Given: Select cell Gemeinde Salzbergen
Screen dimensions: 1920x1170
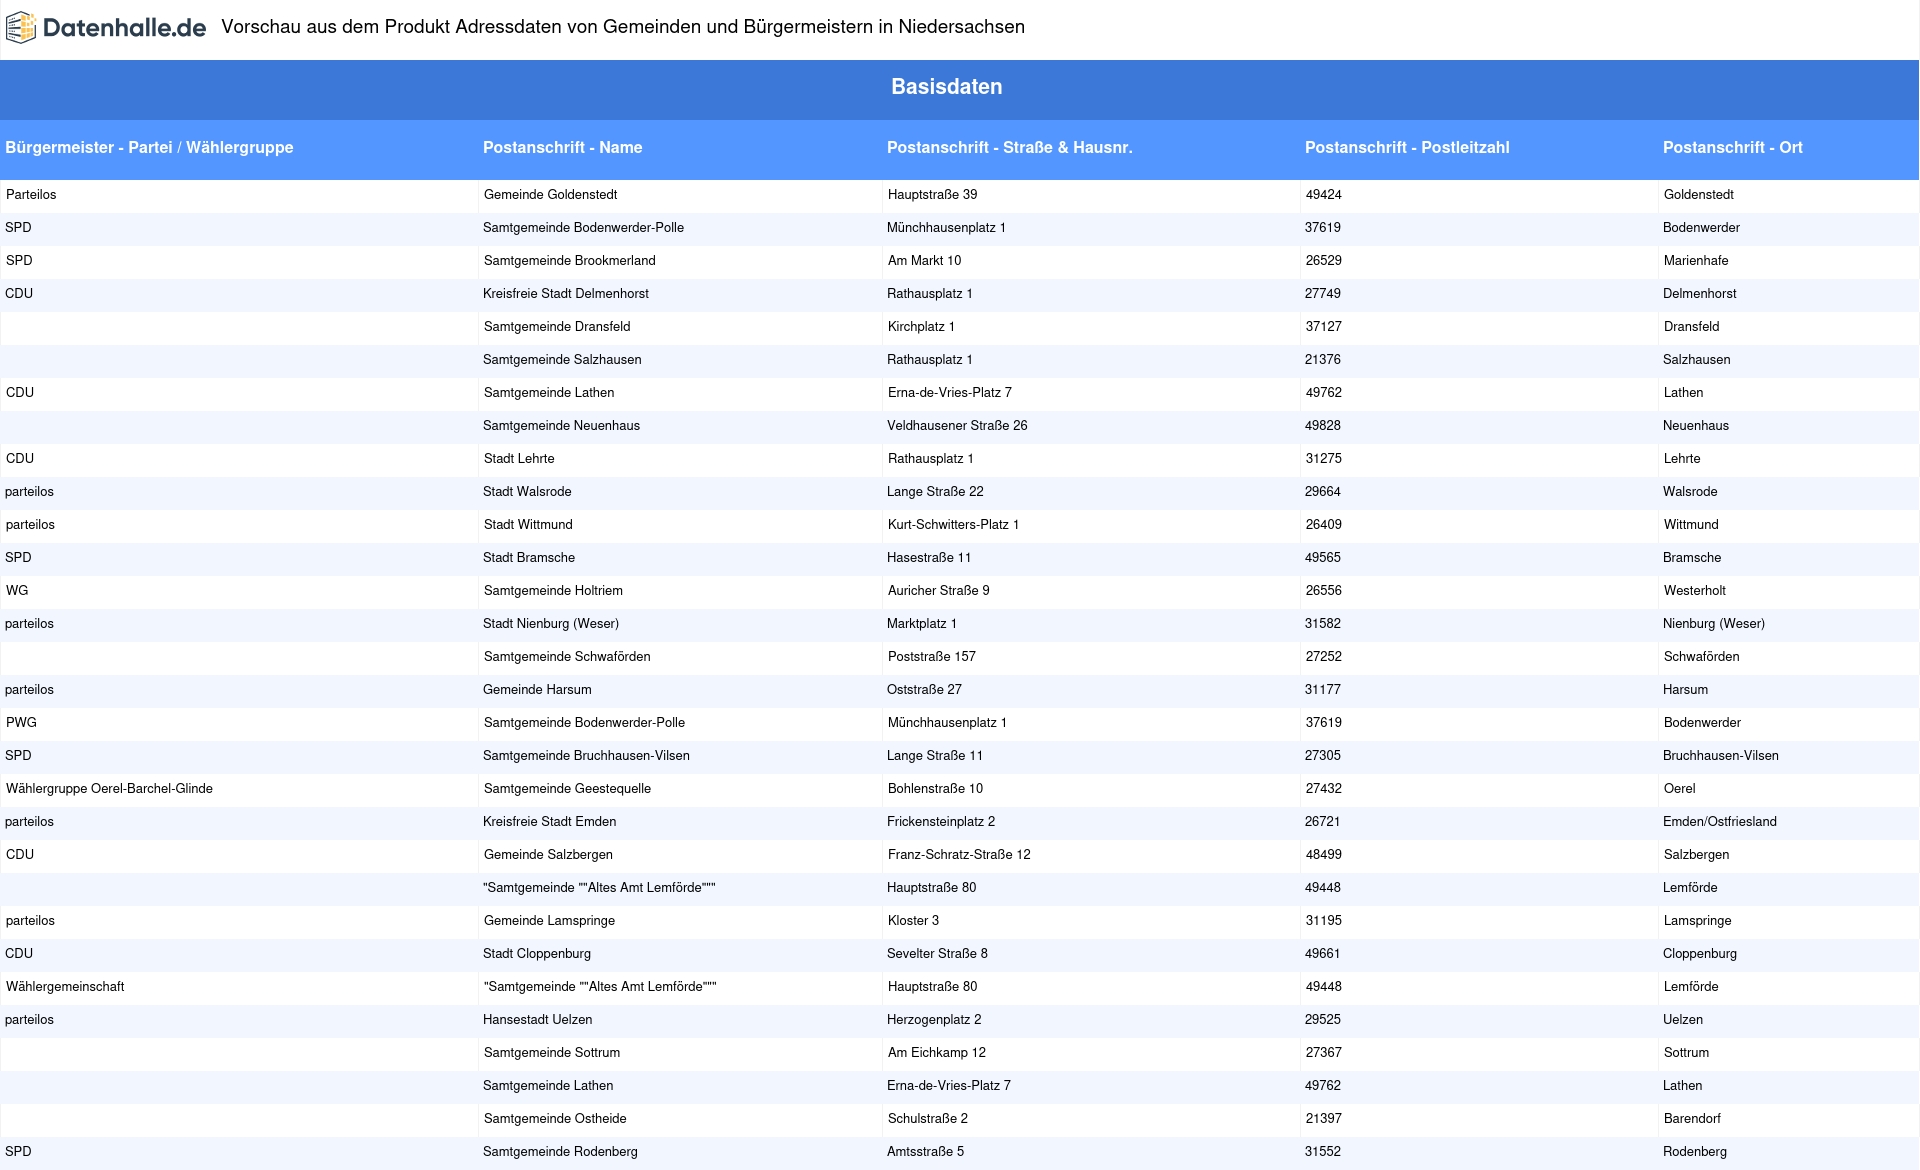Looking at the screenshot, I should click(547, 855).
